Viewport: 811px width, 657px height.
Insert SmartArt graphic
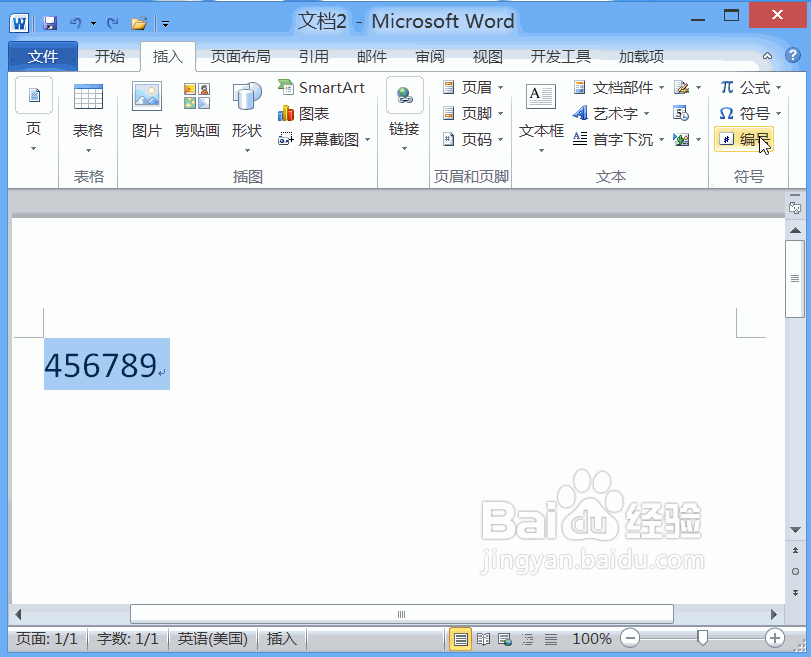click(320, 88)
